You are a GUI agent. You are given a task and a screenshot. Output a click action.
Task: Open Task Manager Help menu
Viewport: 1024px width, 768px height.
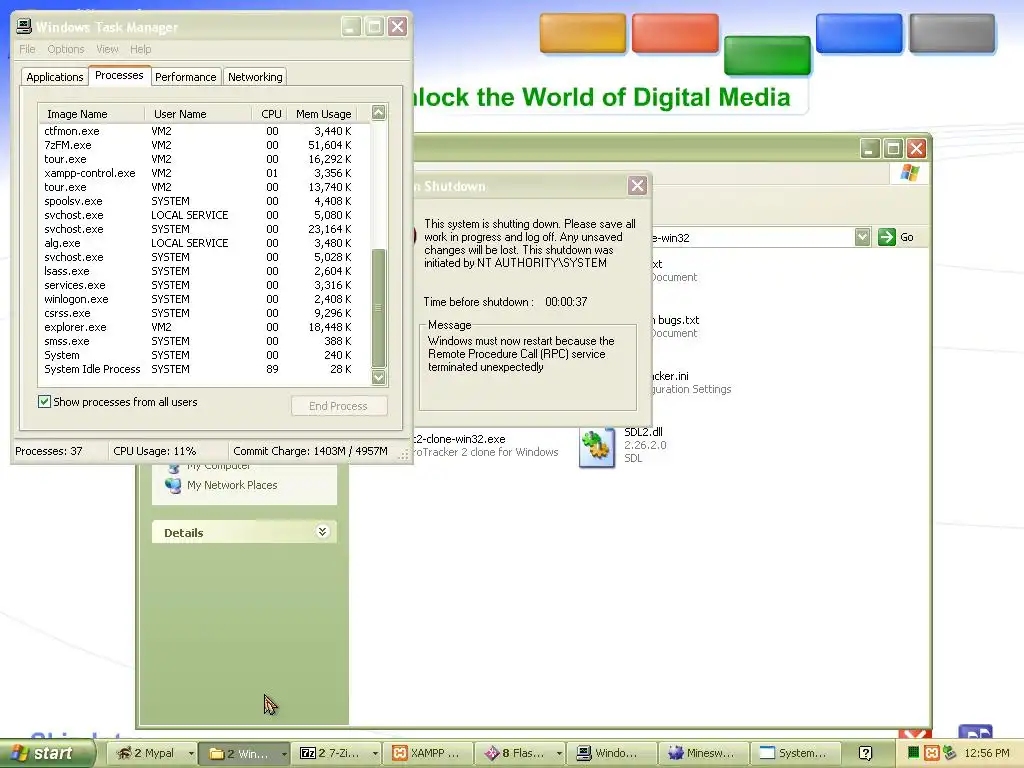(x=140, y=49)
